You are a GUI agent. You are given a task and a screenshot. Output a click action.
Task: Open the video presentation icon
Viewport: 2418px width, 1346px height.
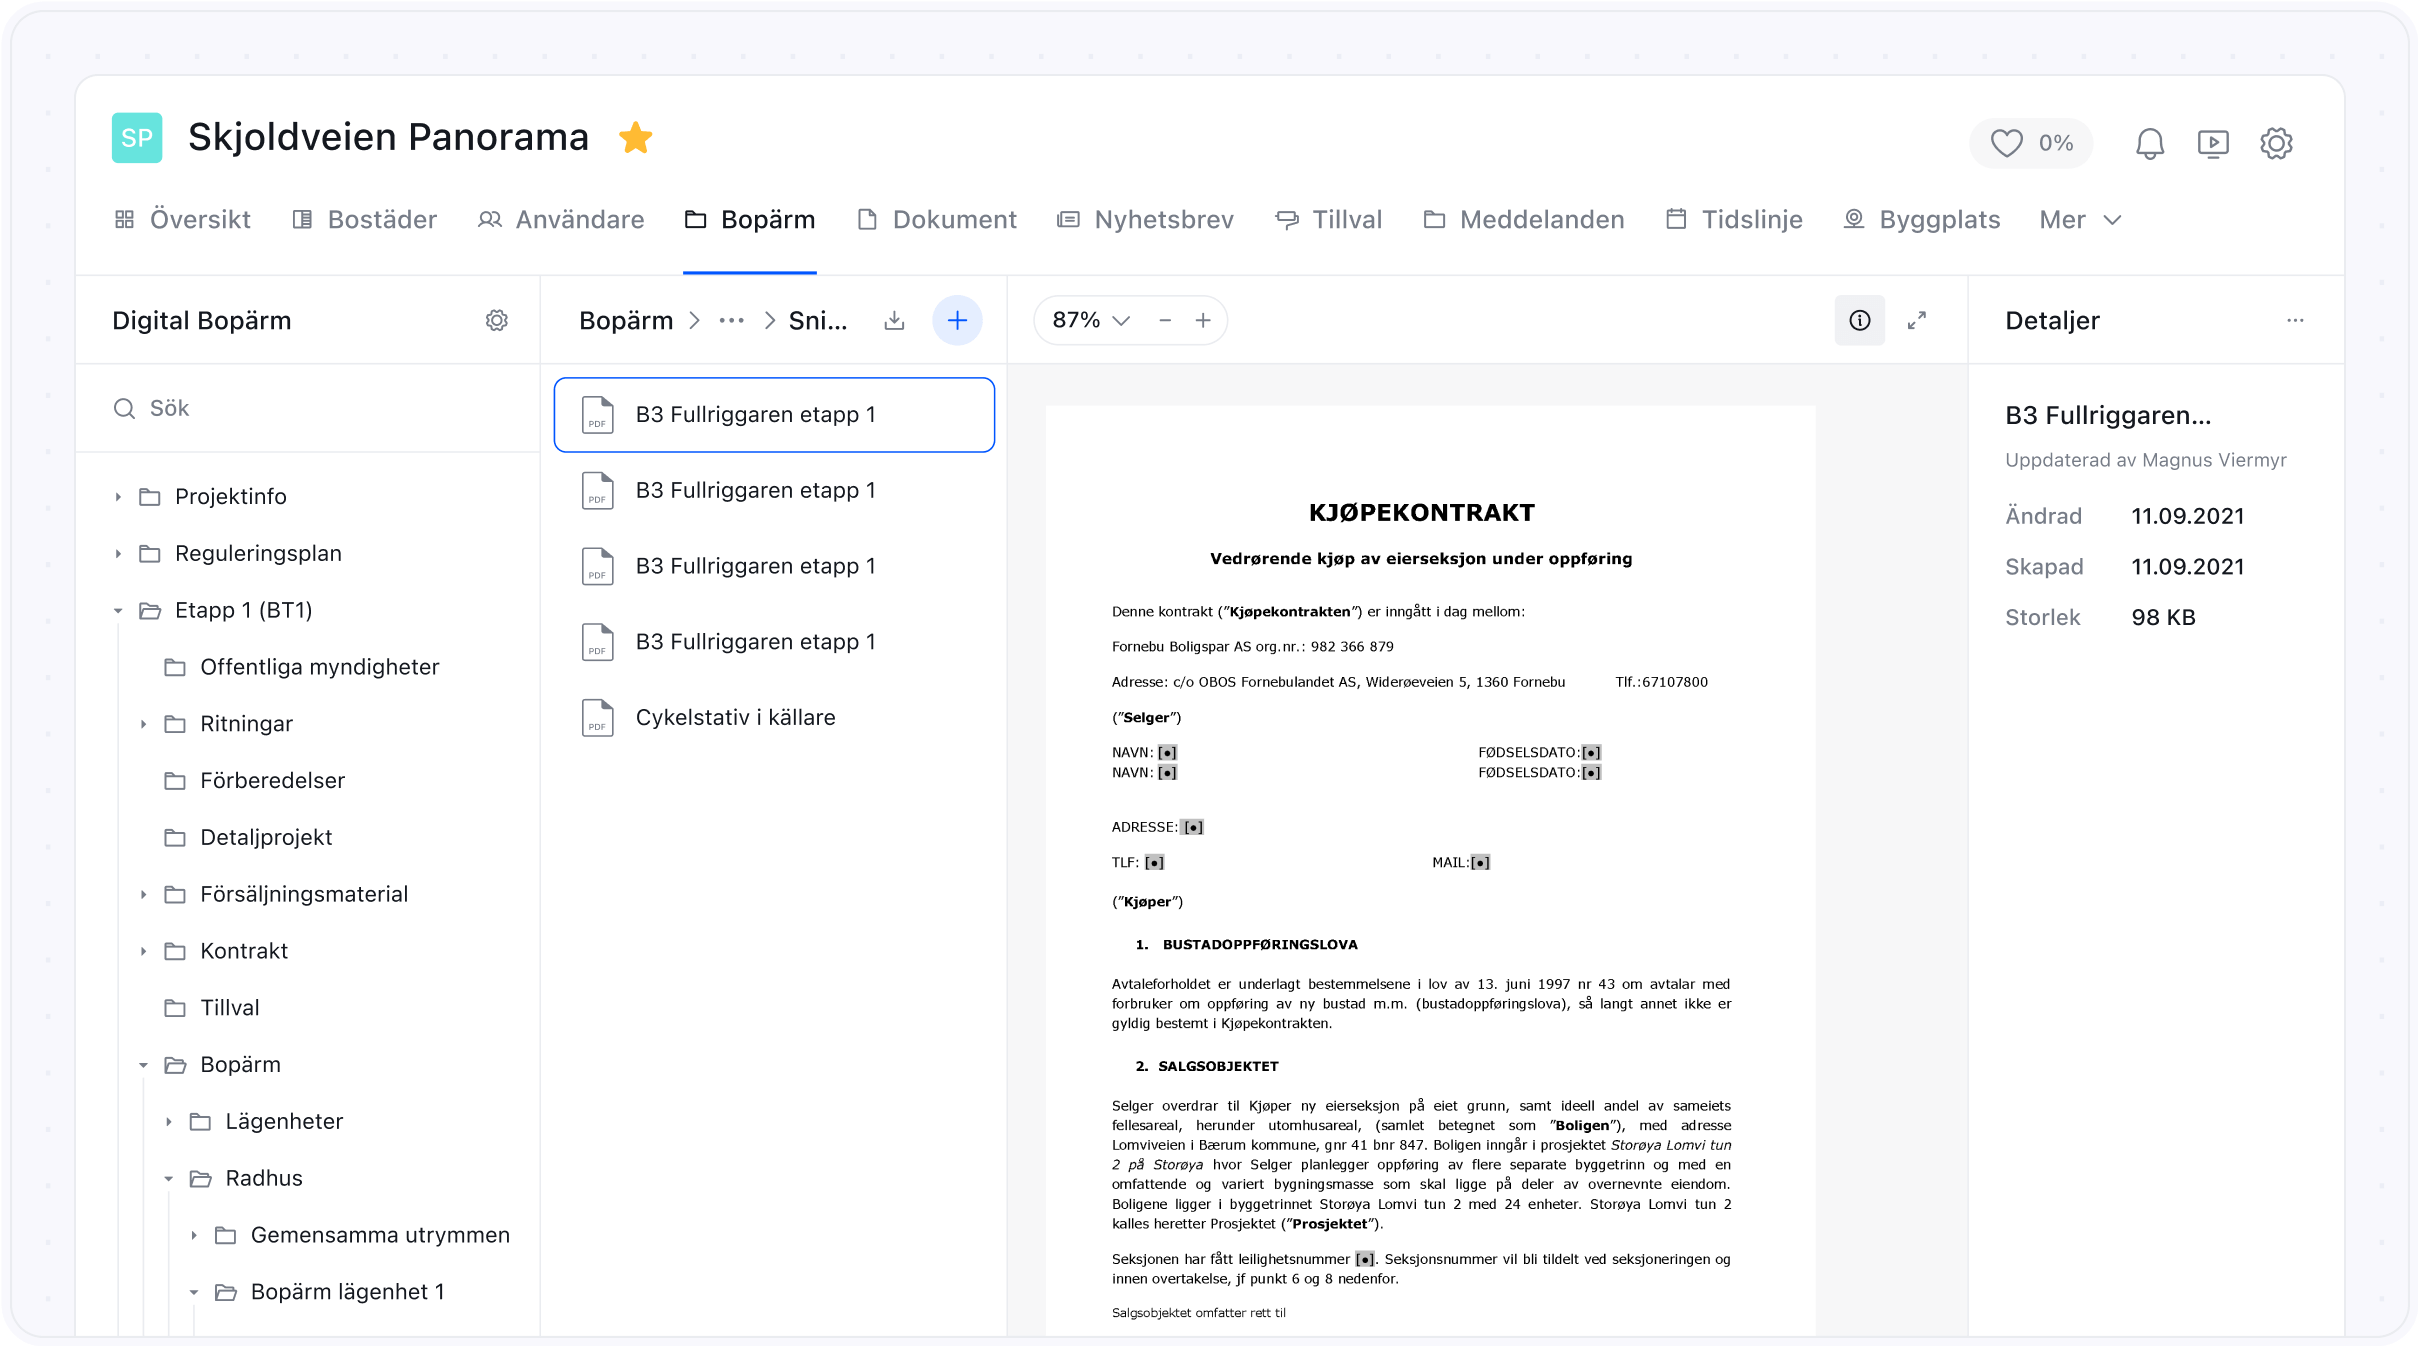tap(2213, 143)
